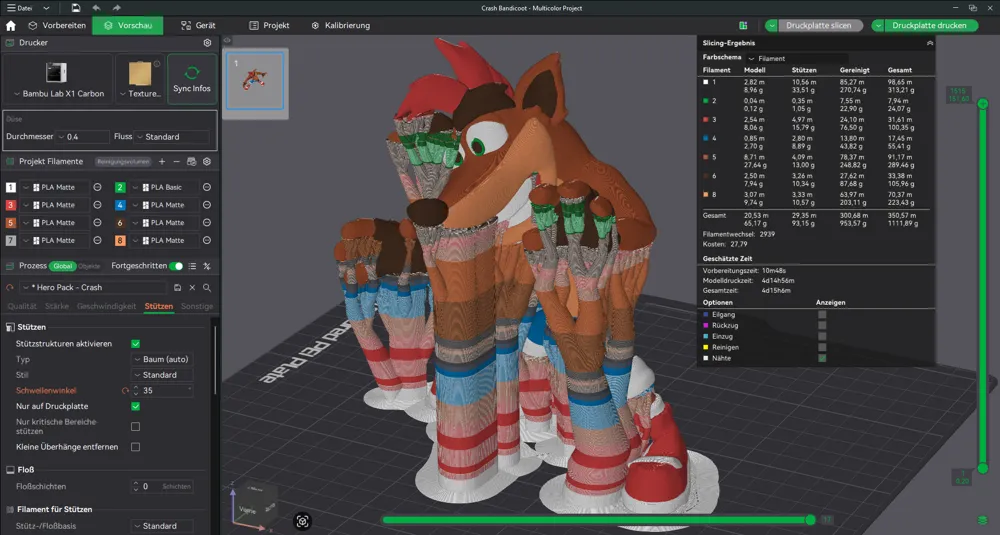Open the filament settings gear icon
Screen dimensions: 1000x535
click(x=207, y=162)
